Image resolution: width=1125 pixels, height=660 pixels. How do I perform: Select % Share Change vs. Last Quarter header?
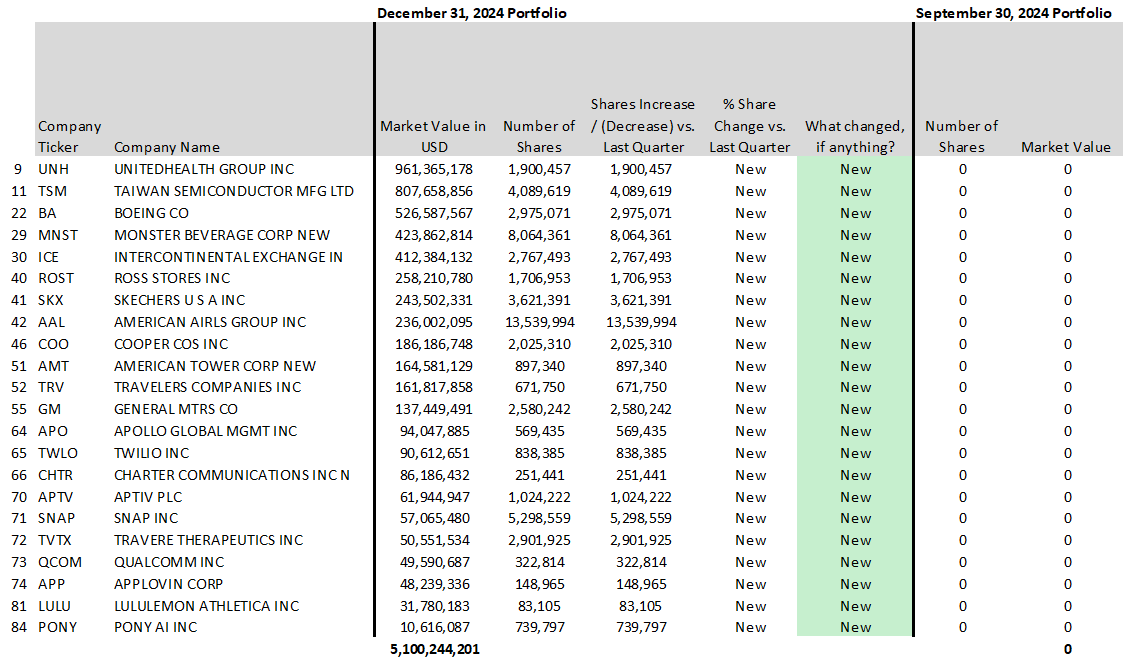750,126
